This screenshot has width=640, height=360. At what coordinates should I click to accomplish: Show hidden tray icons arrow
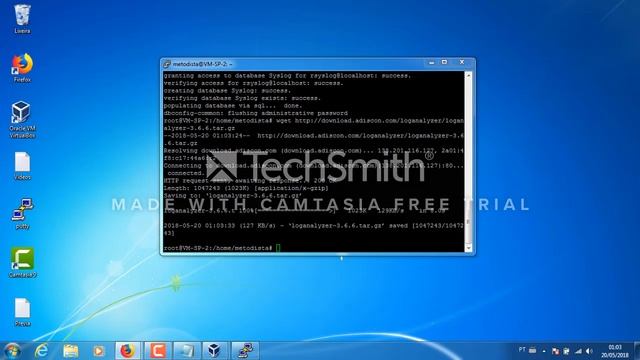[x=544, y=351]
